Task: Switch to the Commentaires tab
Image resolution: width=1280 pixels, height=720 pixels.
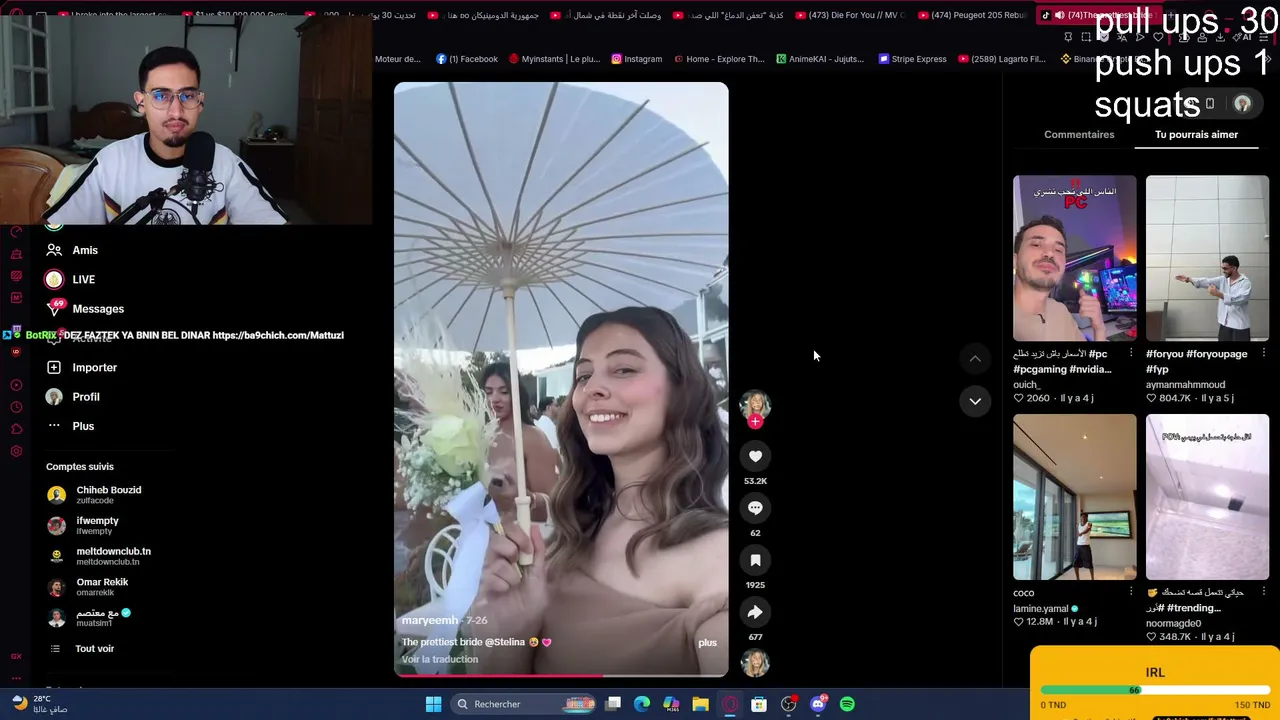Action: point(1079,134)
